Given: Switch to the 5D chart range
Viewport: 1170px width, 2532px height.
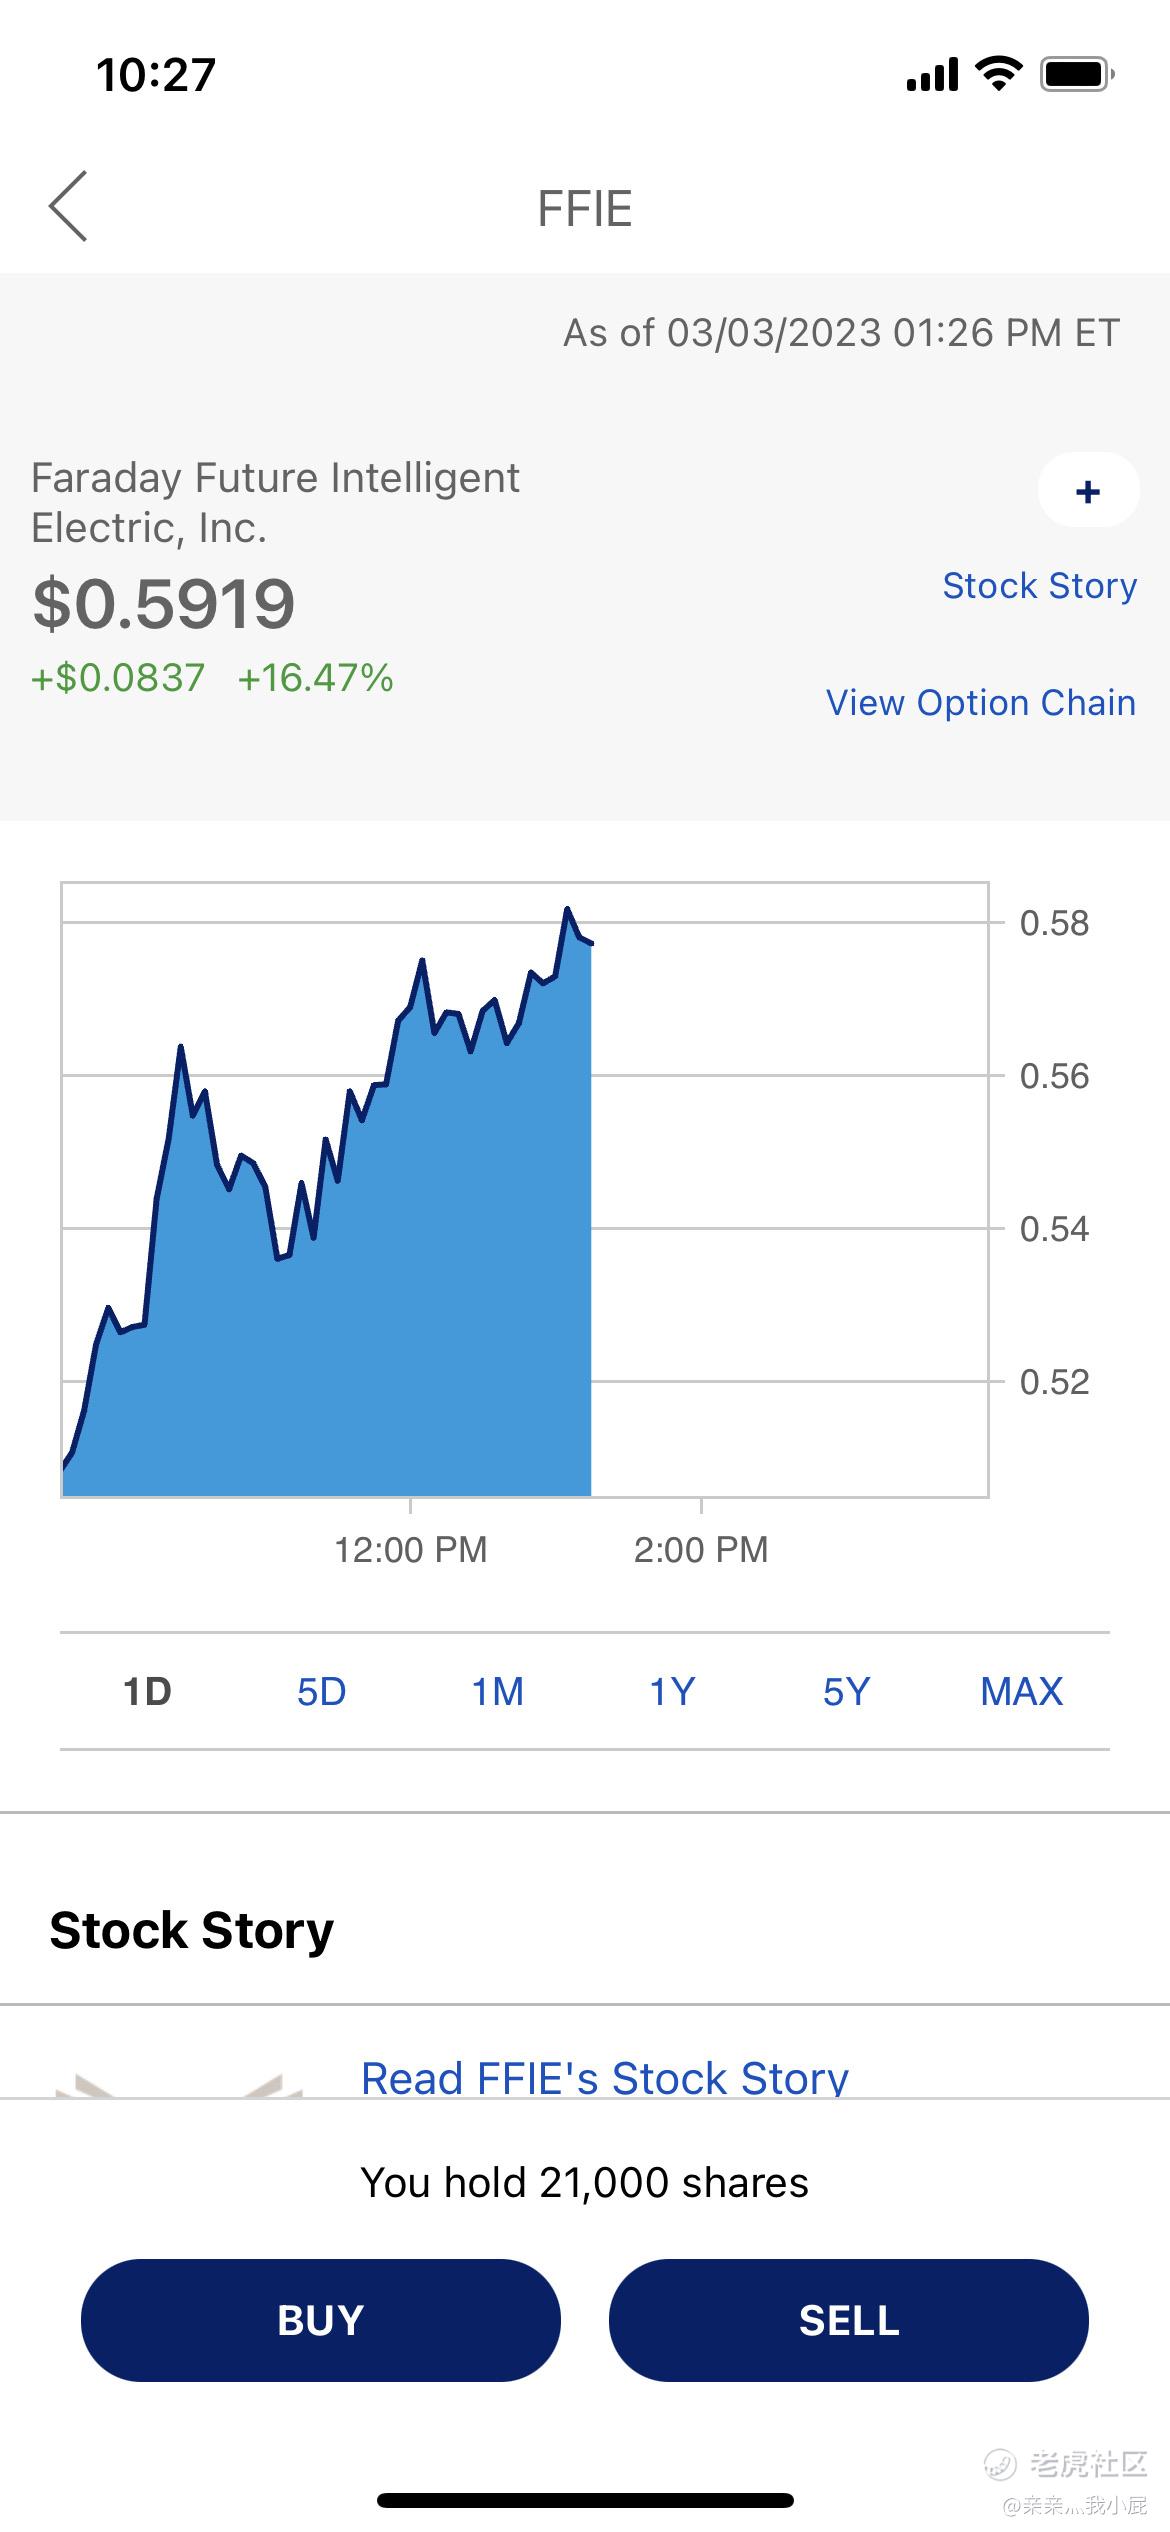Looking at the screenshot, I should coord(321,1692).
